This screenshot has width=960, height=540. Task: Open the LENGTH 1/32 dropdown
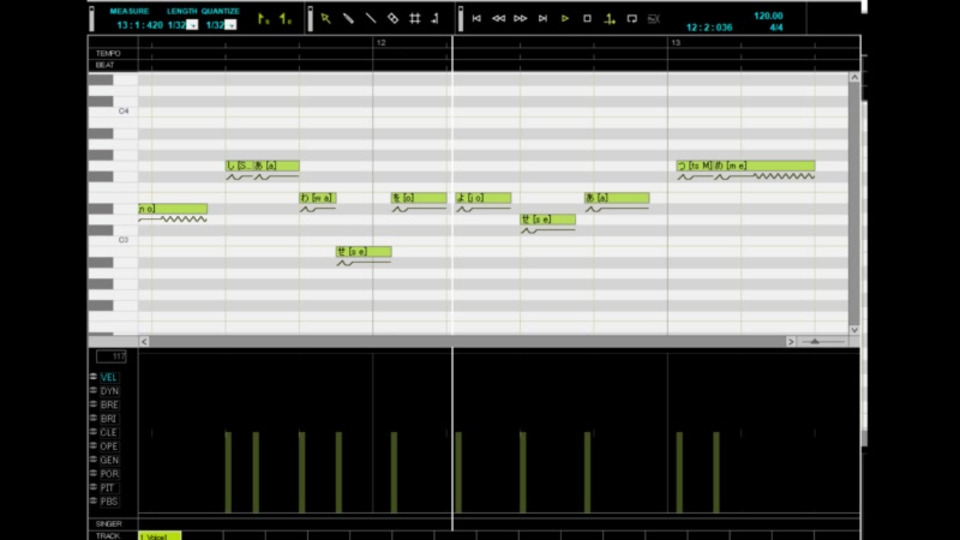[192, 25]
